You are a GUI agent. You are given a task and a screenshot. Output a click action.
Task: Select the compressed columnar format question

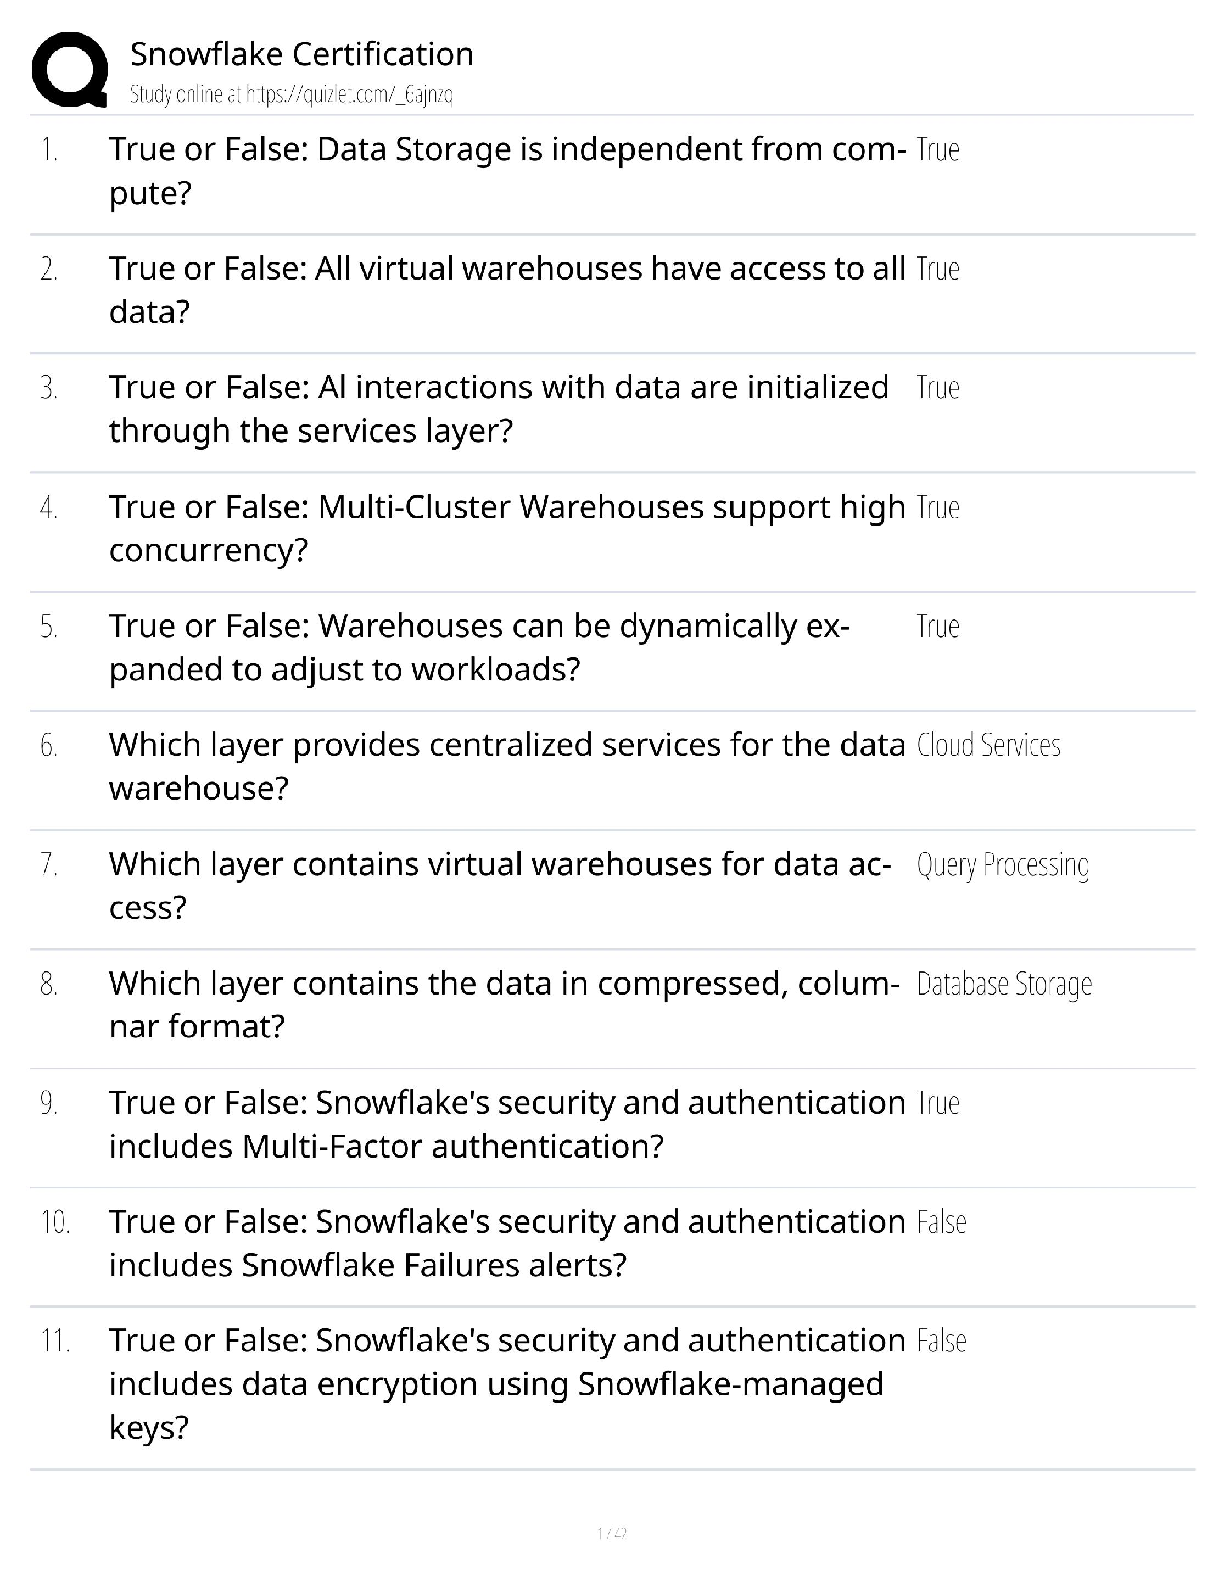[x=503, y=1004]
